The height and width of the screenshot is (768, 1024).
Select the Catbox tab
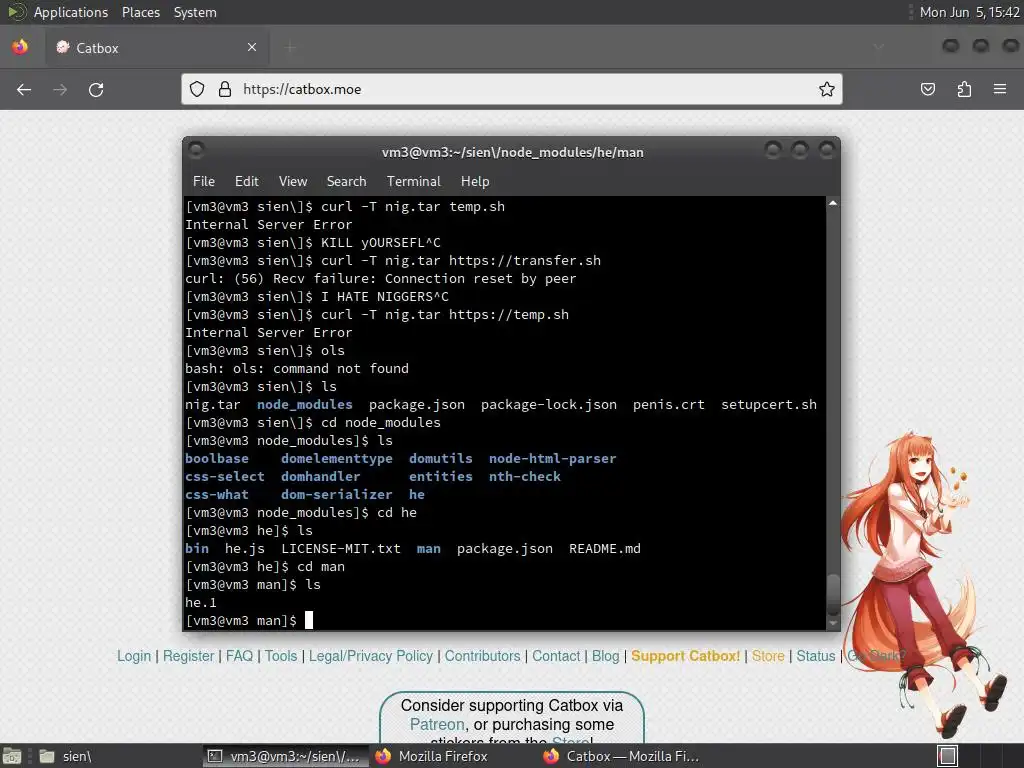click(x=157, y=47)
